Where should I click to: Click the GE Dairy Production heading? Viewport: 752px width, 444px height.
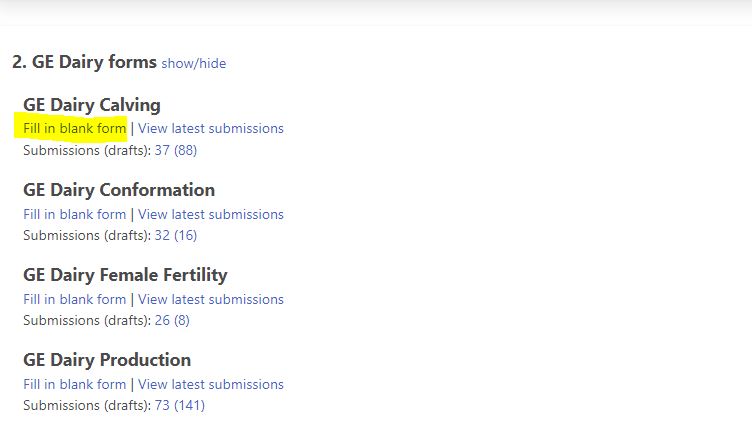pyautogui.click(x=107, y=360)
